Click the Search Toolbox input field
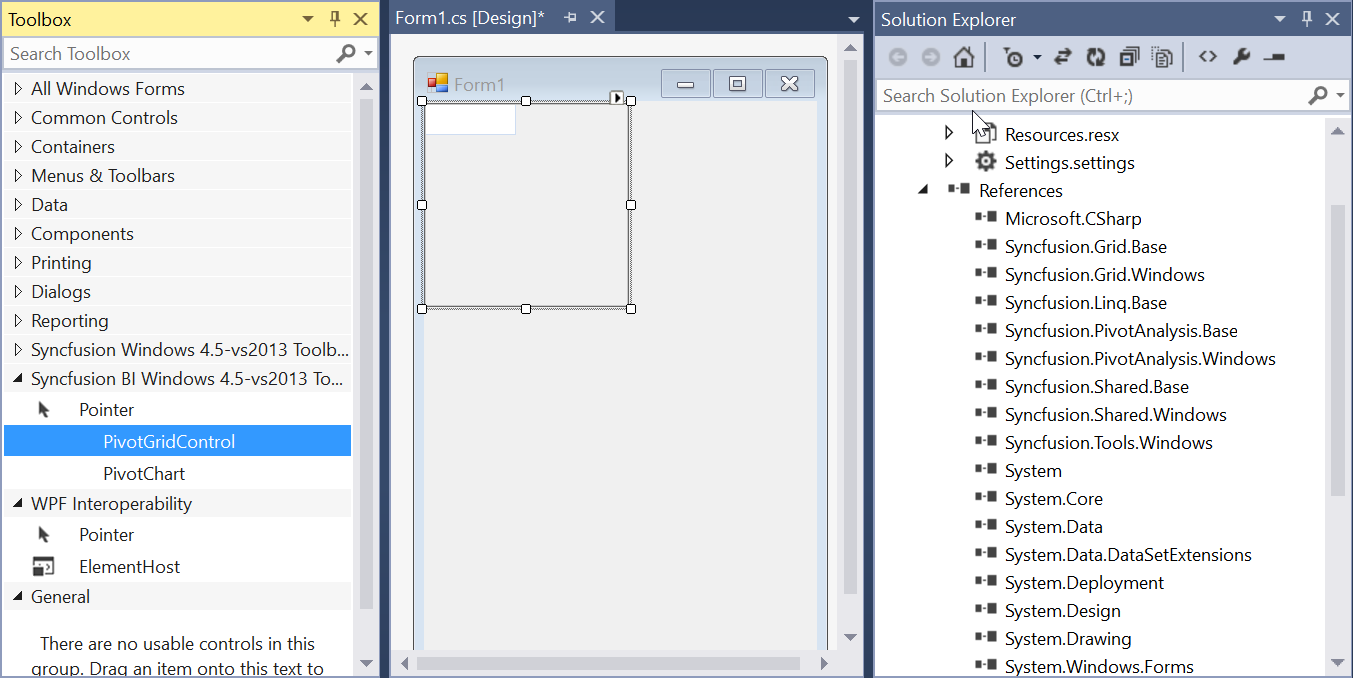Screen dimensions: 1353x678 pos(170,54)
